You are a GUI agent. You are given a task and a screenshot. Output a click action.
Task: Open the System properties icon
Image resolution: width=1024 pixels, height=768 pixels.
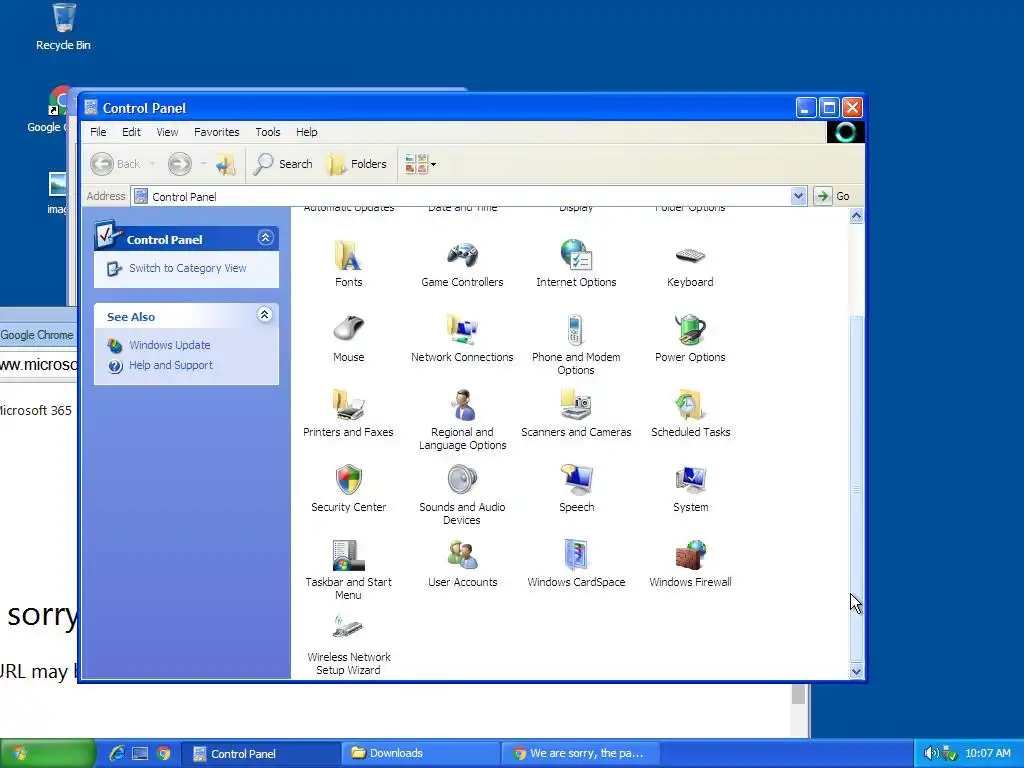[x=690, y=489]
